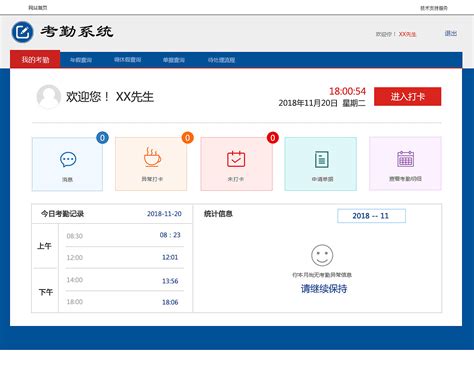
Task: Open the purple calendar icon card
Action: coord(405,164)
